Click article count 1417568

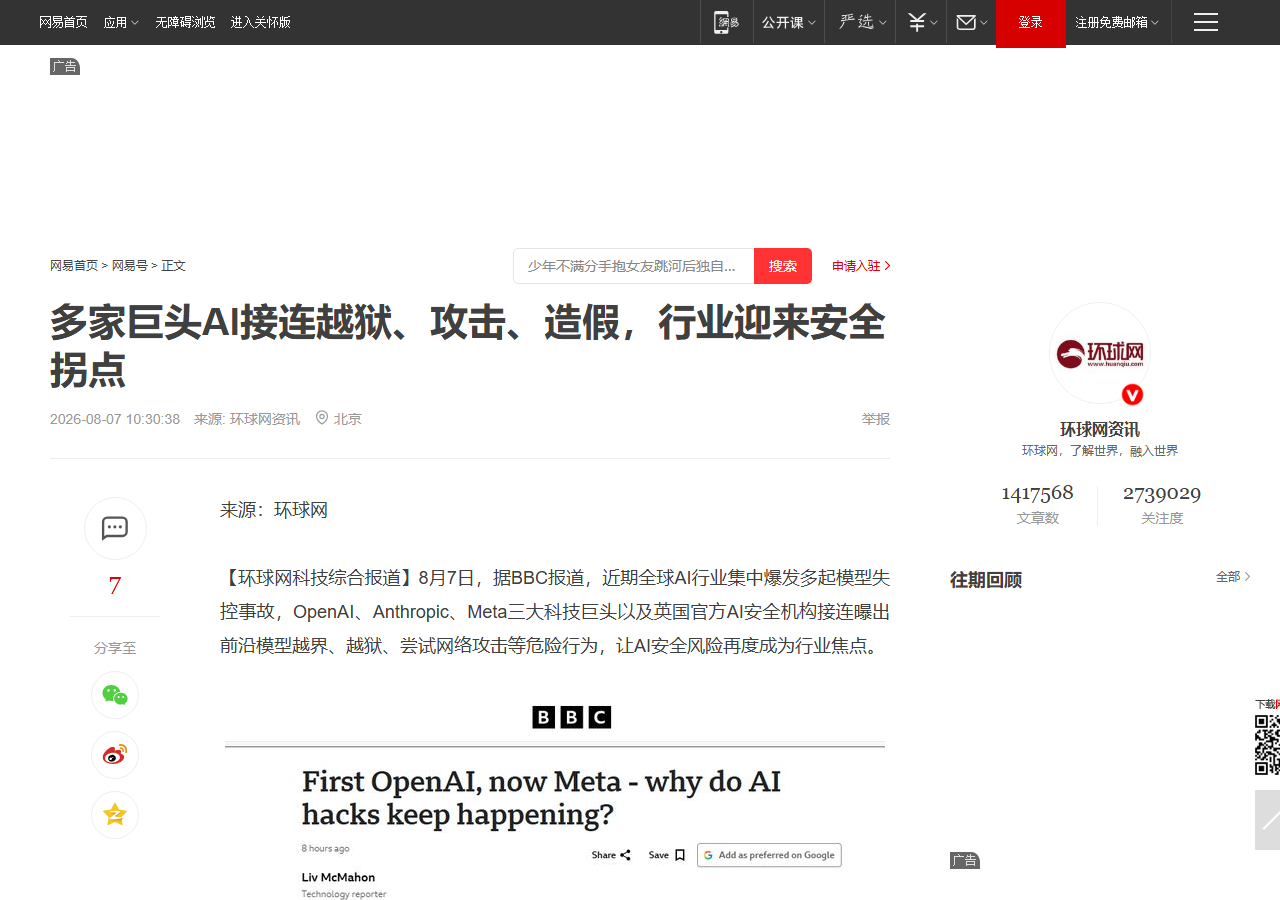[1038, 493]
